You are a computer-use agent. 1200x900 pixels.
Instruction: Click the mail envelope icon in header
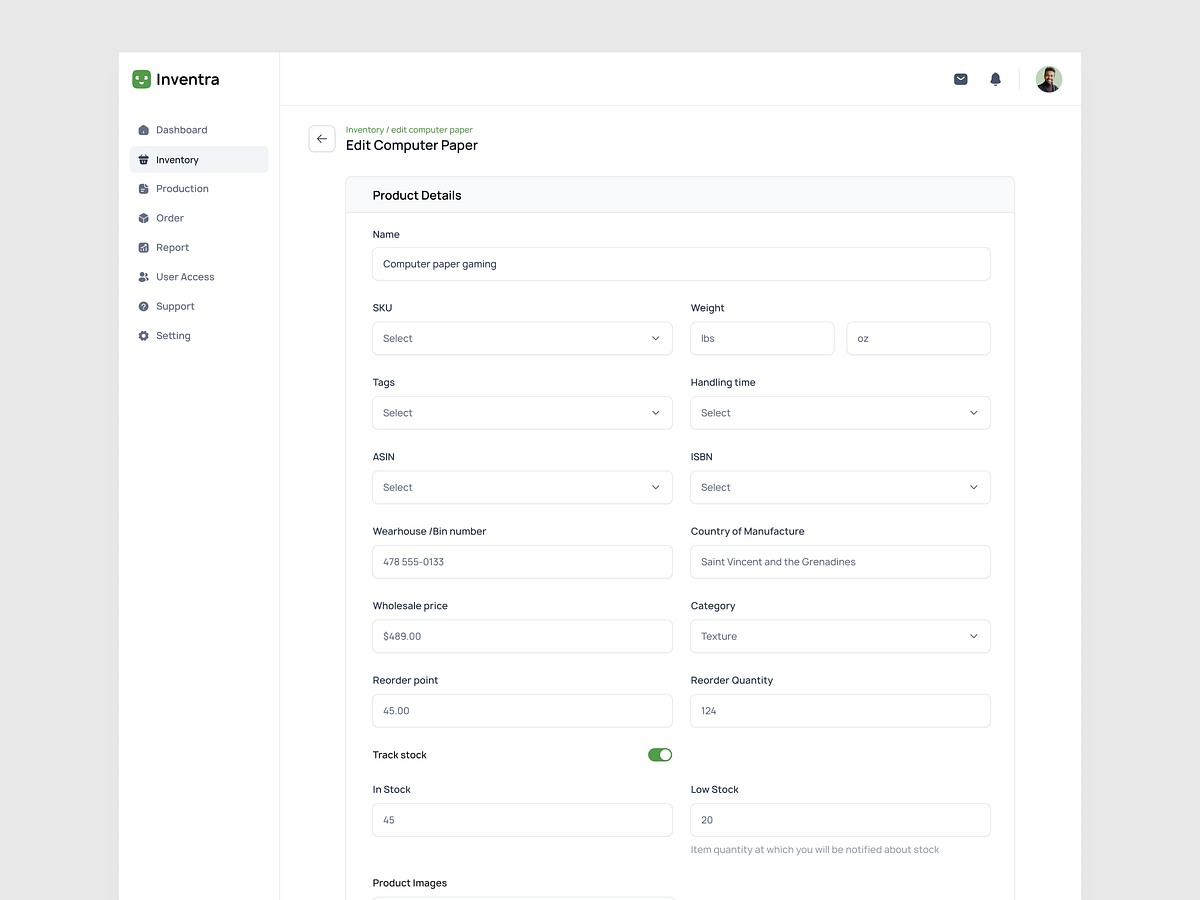960,79
